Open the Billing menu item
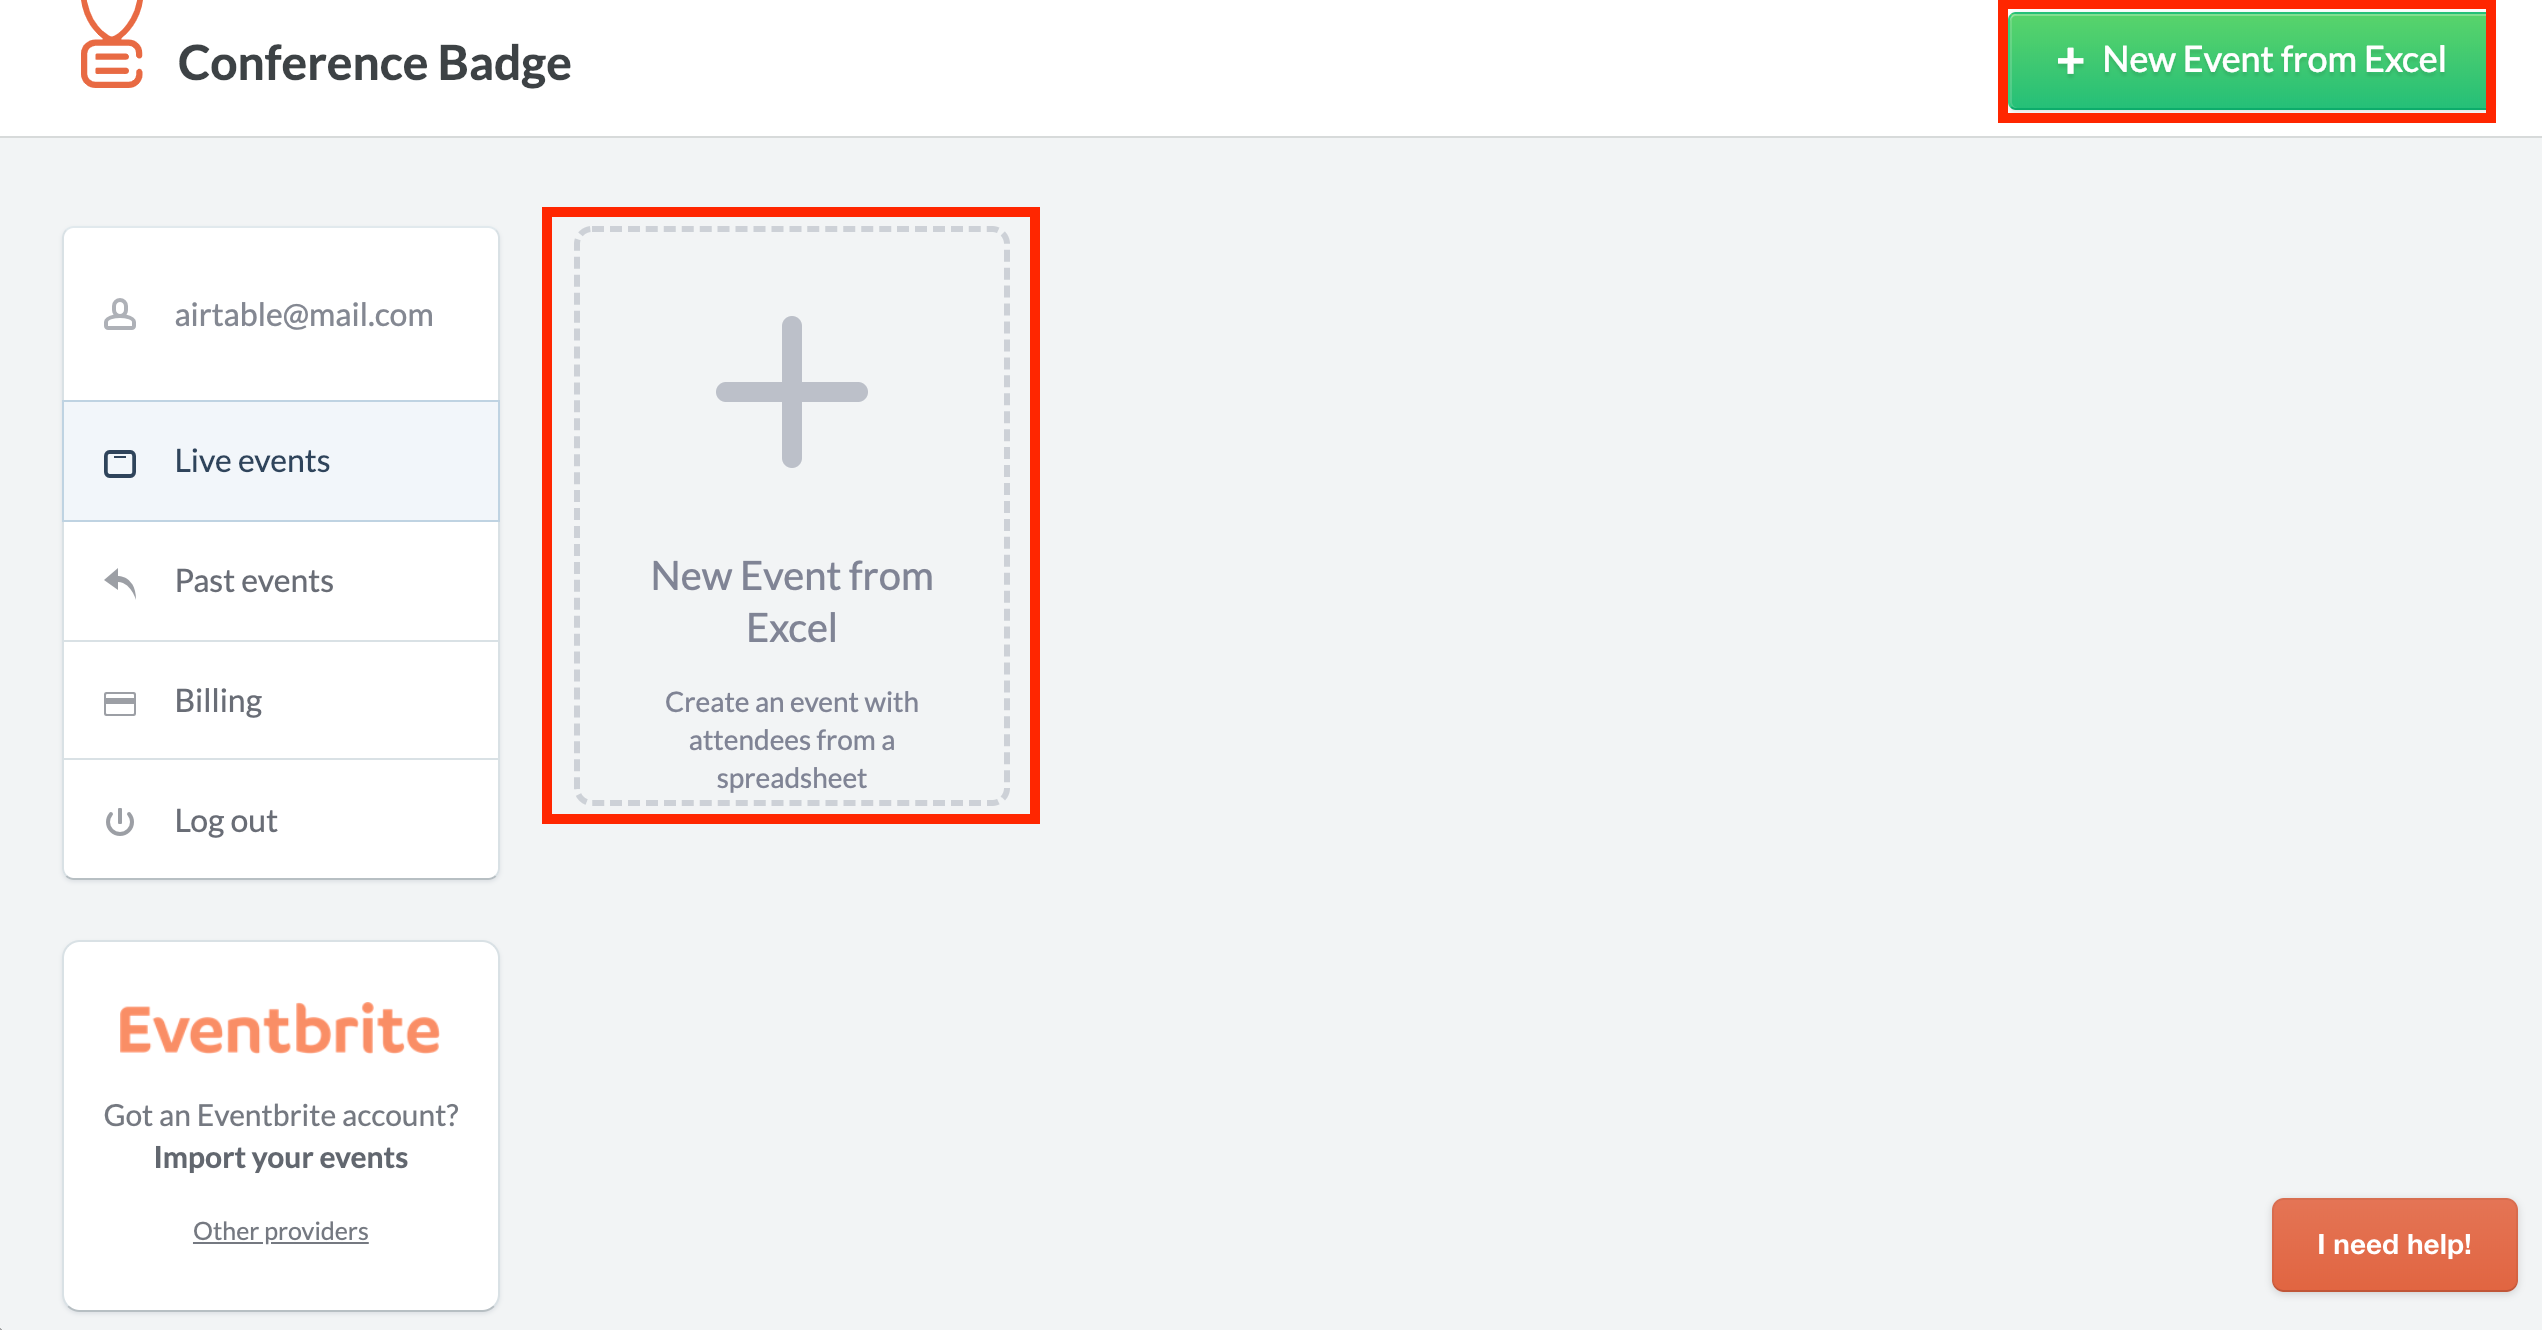The height and width of the screenshot is (1330, 2542). [281, 701]
